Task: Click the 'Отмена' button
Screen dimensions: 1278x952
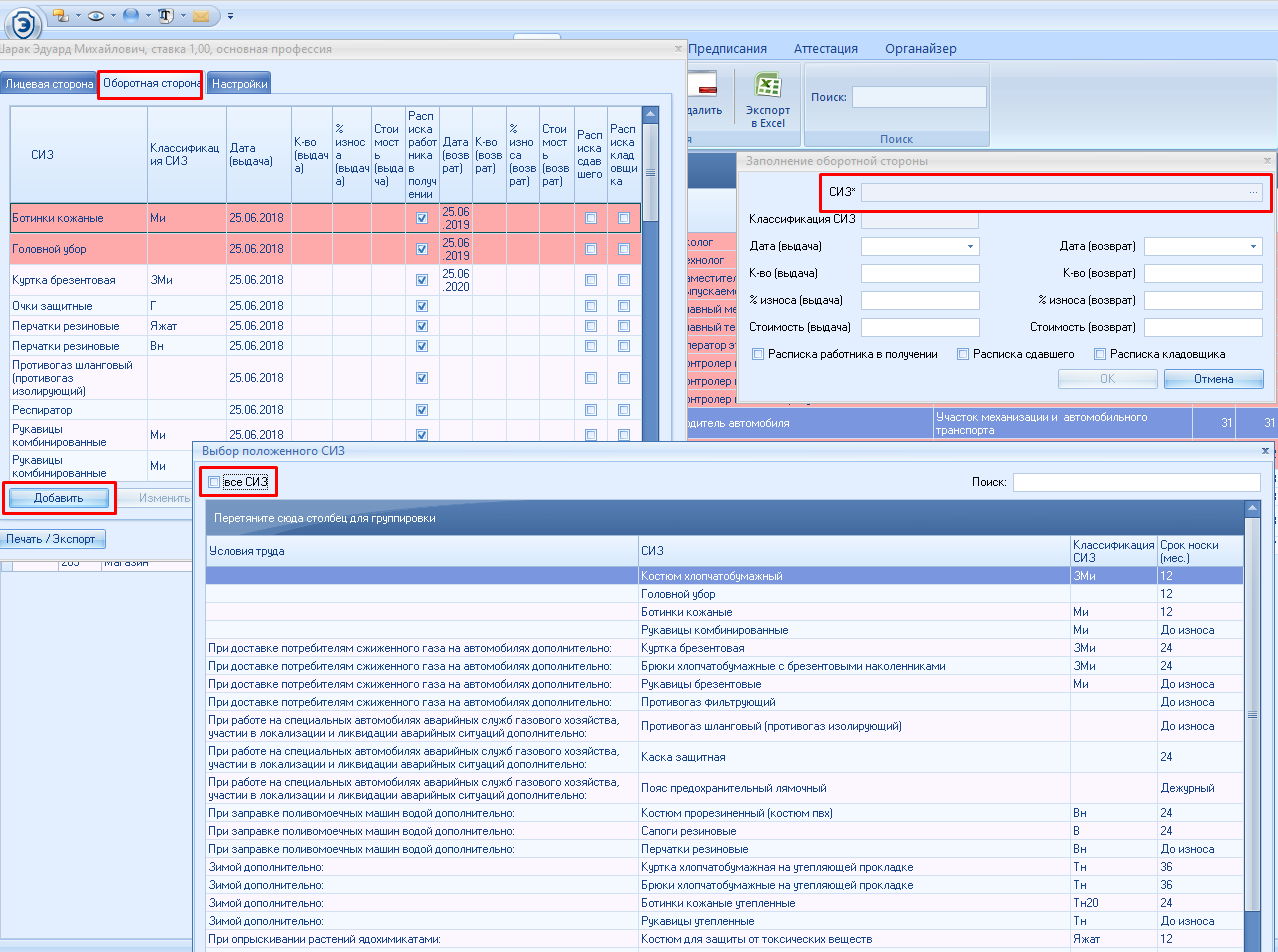Action: [1213, 379]
